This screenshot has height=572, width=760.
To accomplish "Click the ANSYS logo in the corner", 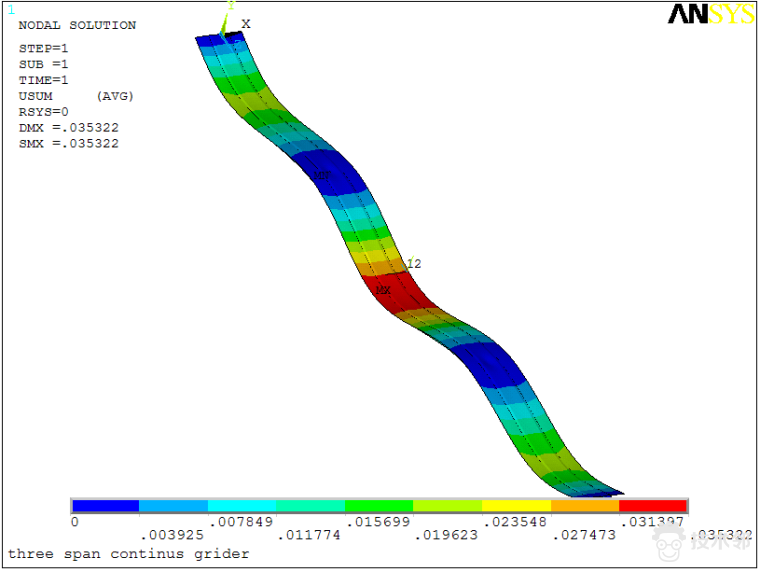I will tap(711, 14).
